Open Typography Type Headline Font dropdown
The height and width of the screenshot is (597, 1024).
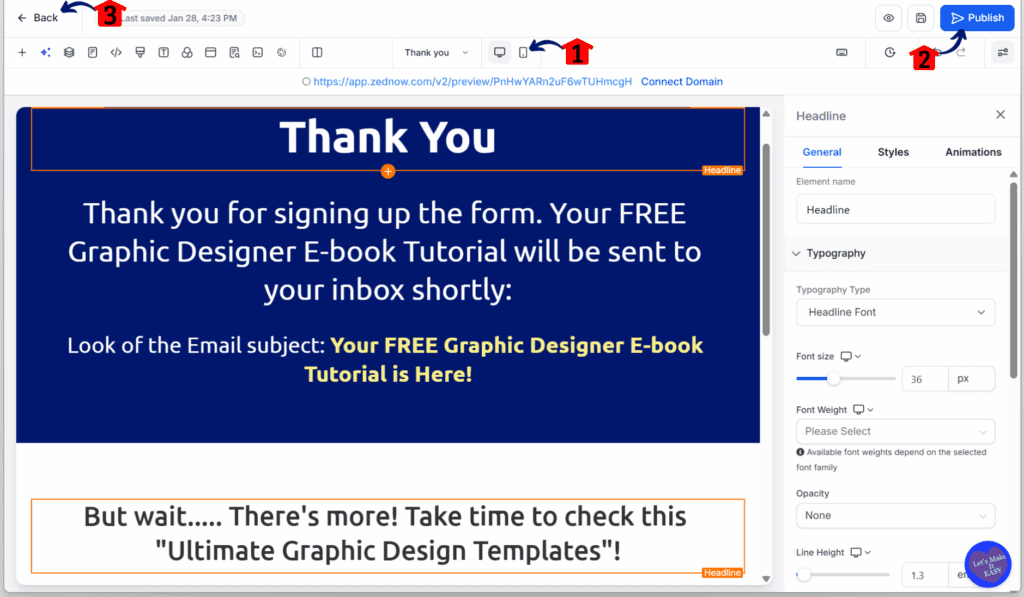pos(895,312)
